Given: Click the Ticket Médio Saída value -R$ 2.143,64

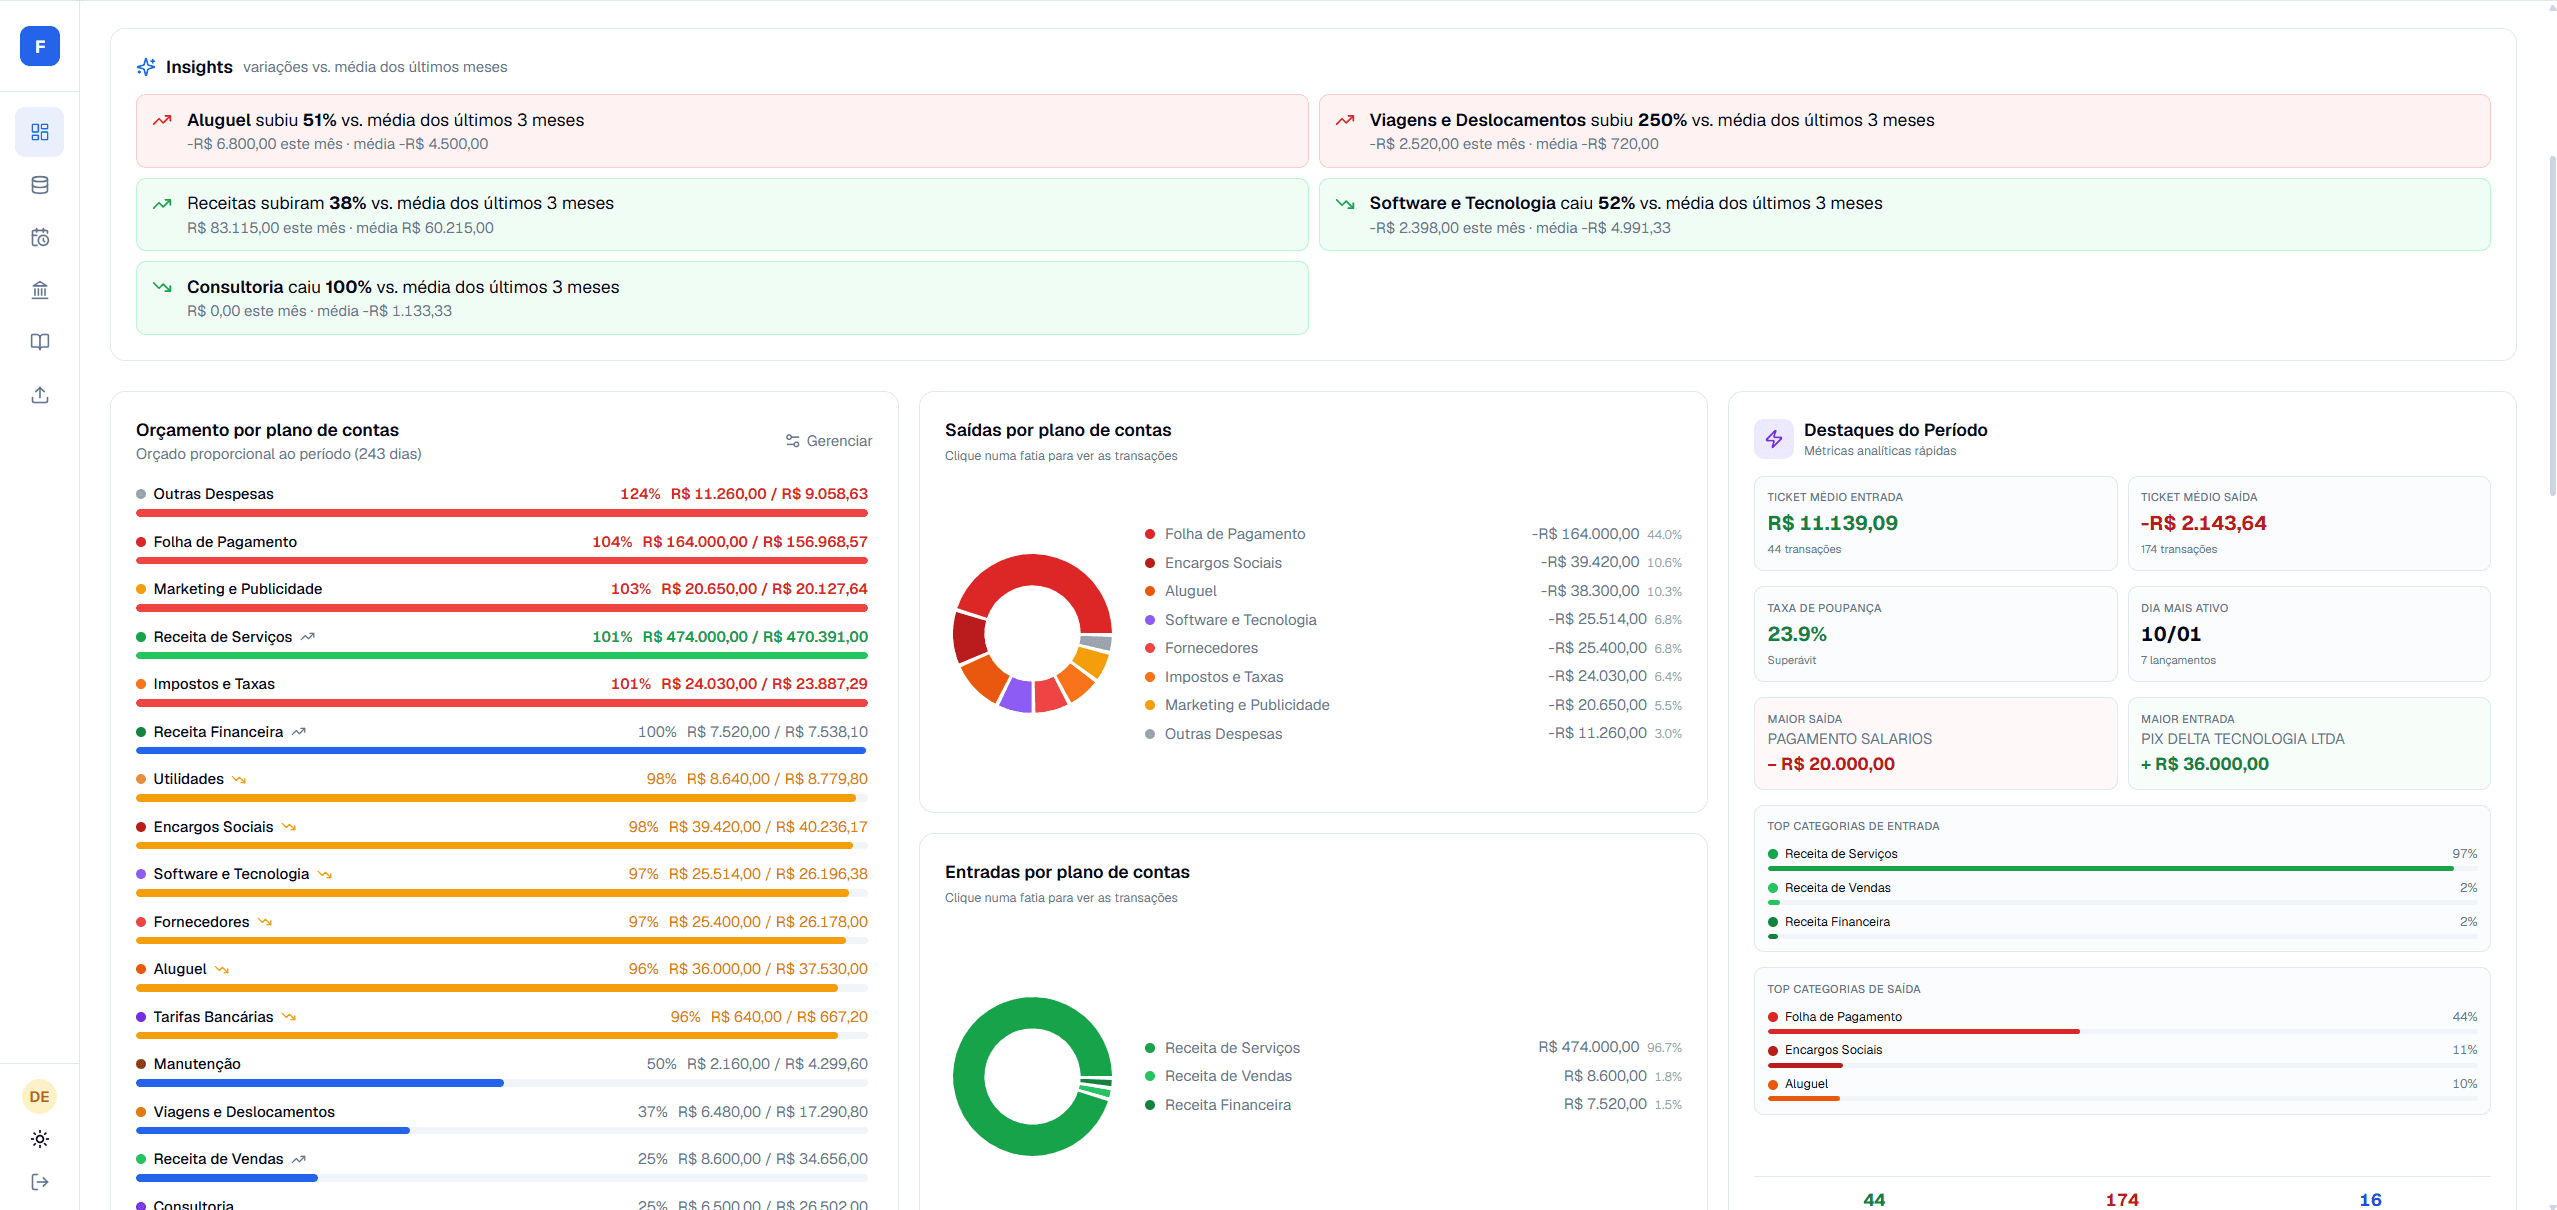Looking at the screenshot, I should 2203,523.
